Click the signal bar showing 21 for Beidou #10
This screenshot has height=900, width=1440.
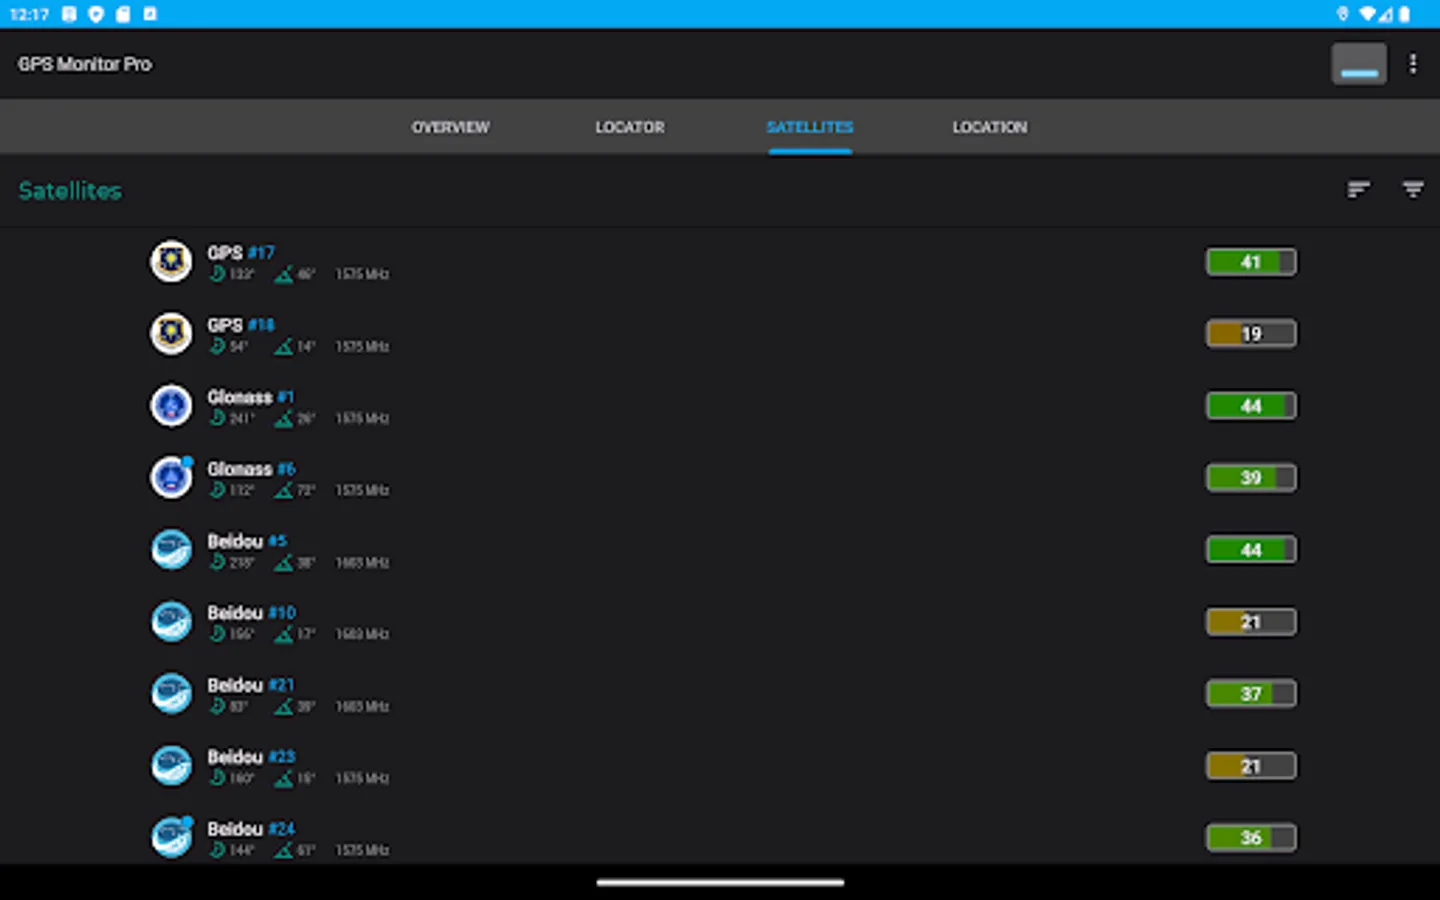point(1251,622)
